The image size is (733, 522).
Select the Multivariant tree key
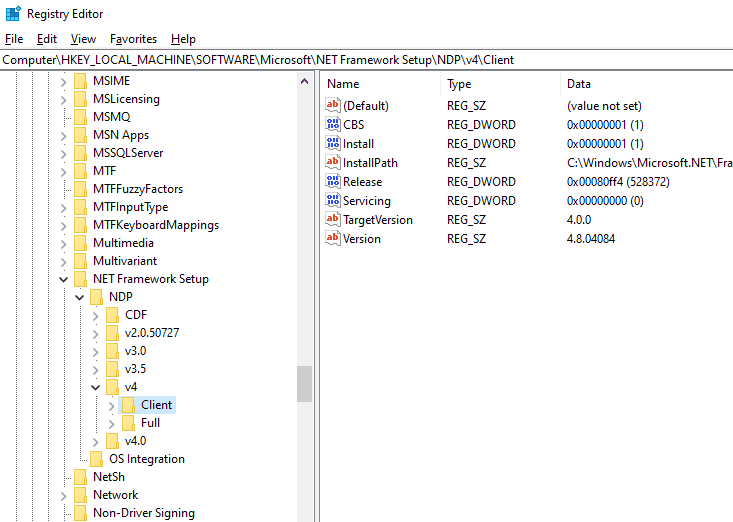click(125, 261)
